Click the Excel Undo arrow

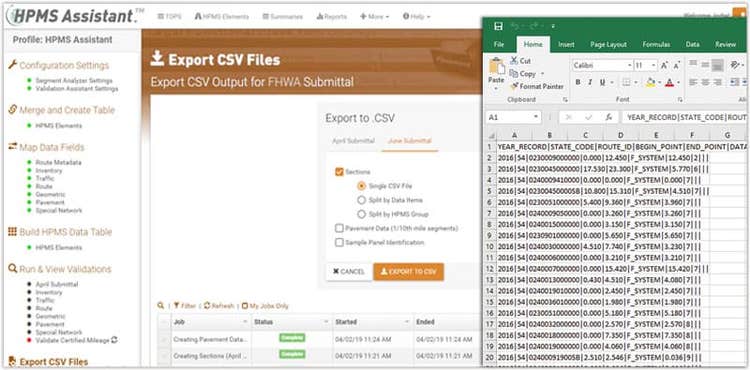coord(515,26)
